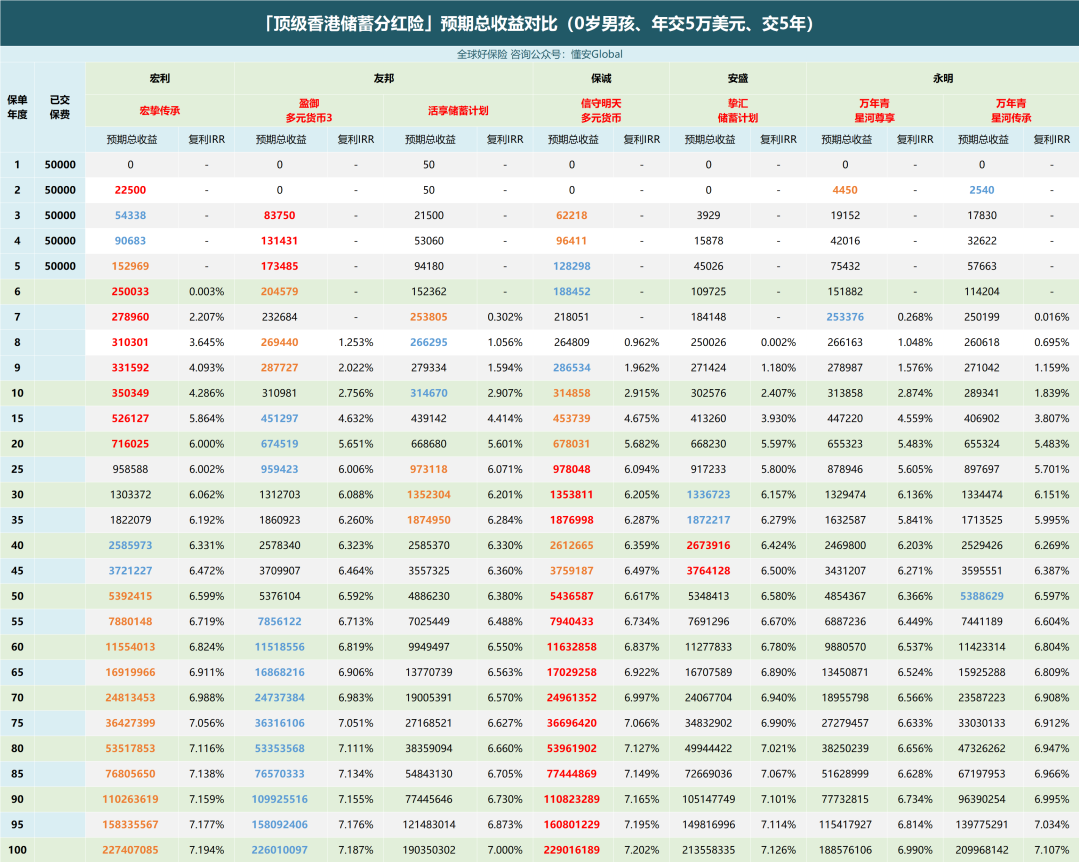1079x862 pixels.
Task: Select the 宏挚传承 product header
Action: 159,110
